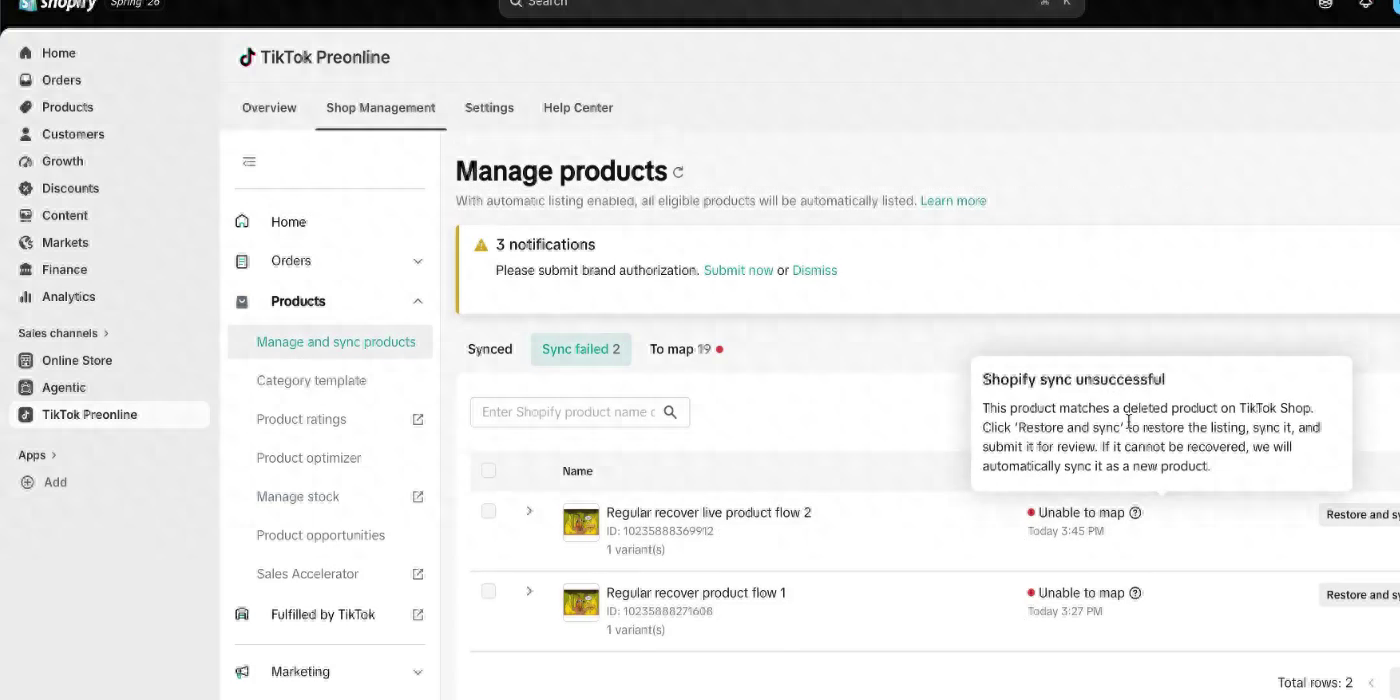
Task: Open the Settings tab
Action: pyautogui.click(x=489, y=107)
